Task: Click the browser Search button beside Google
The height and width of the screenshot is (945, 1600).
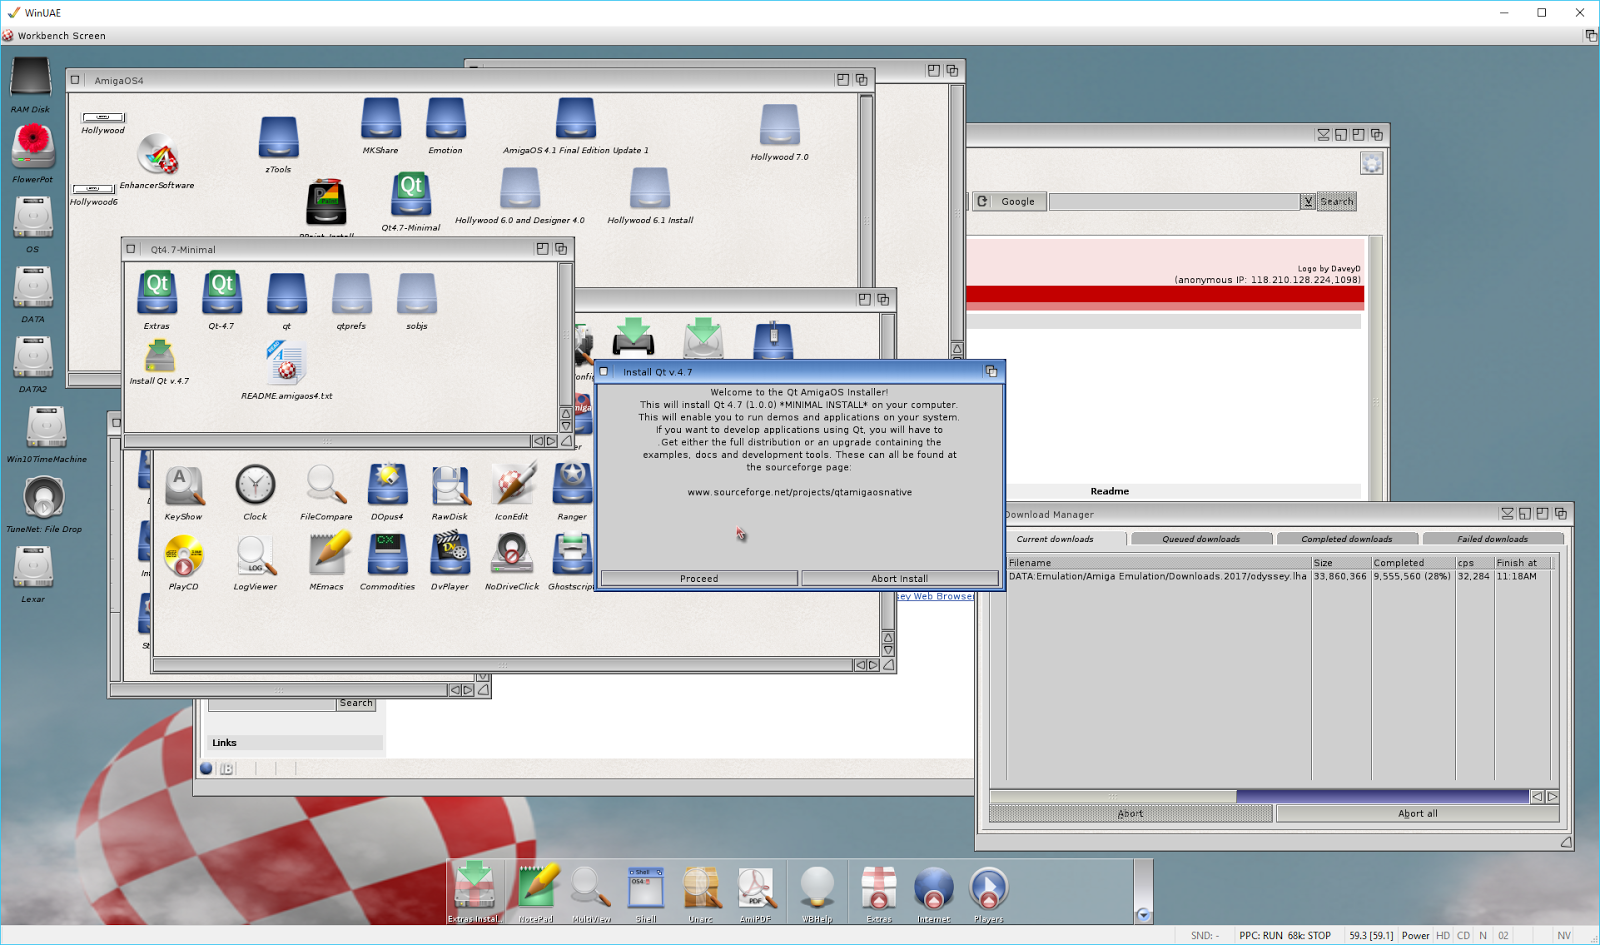Action: pos(1337,201)
